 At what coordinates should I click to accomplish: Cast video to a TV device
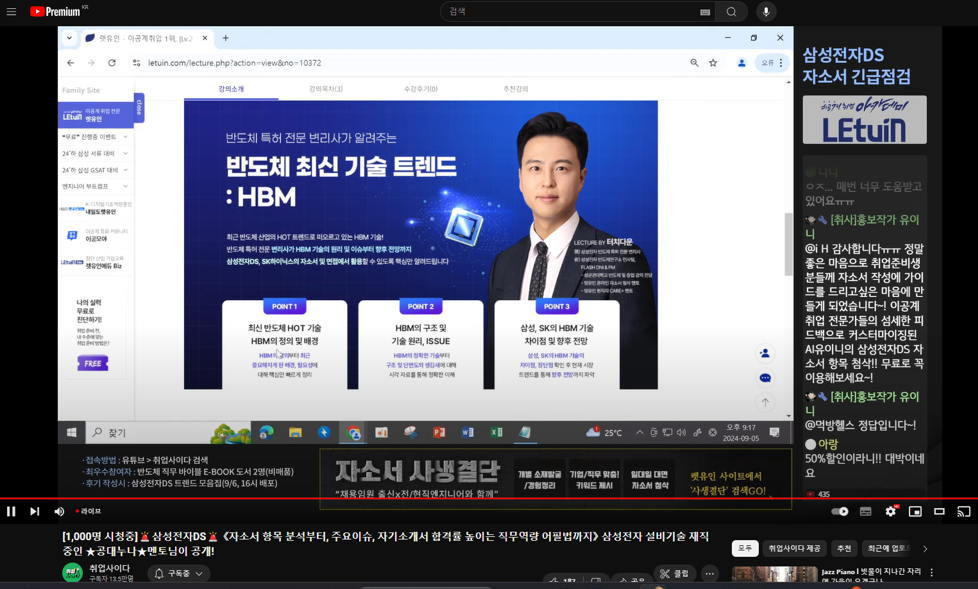click(963, 512)
